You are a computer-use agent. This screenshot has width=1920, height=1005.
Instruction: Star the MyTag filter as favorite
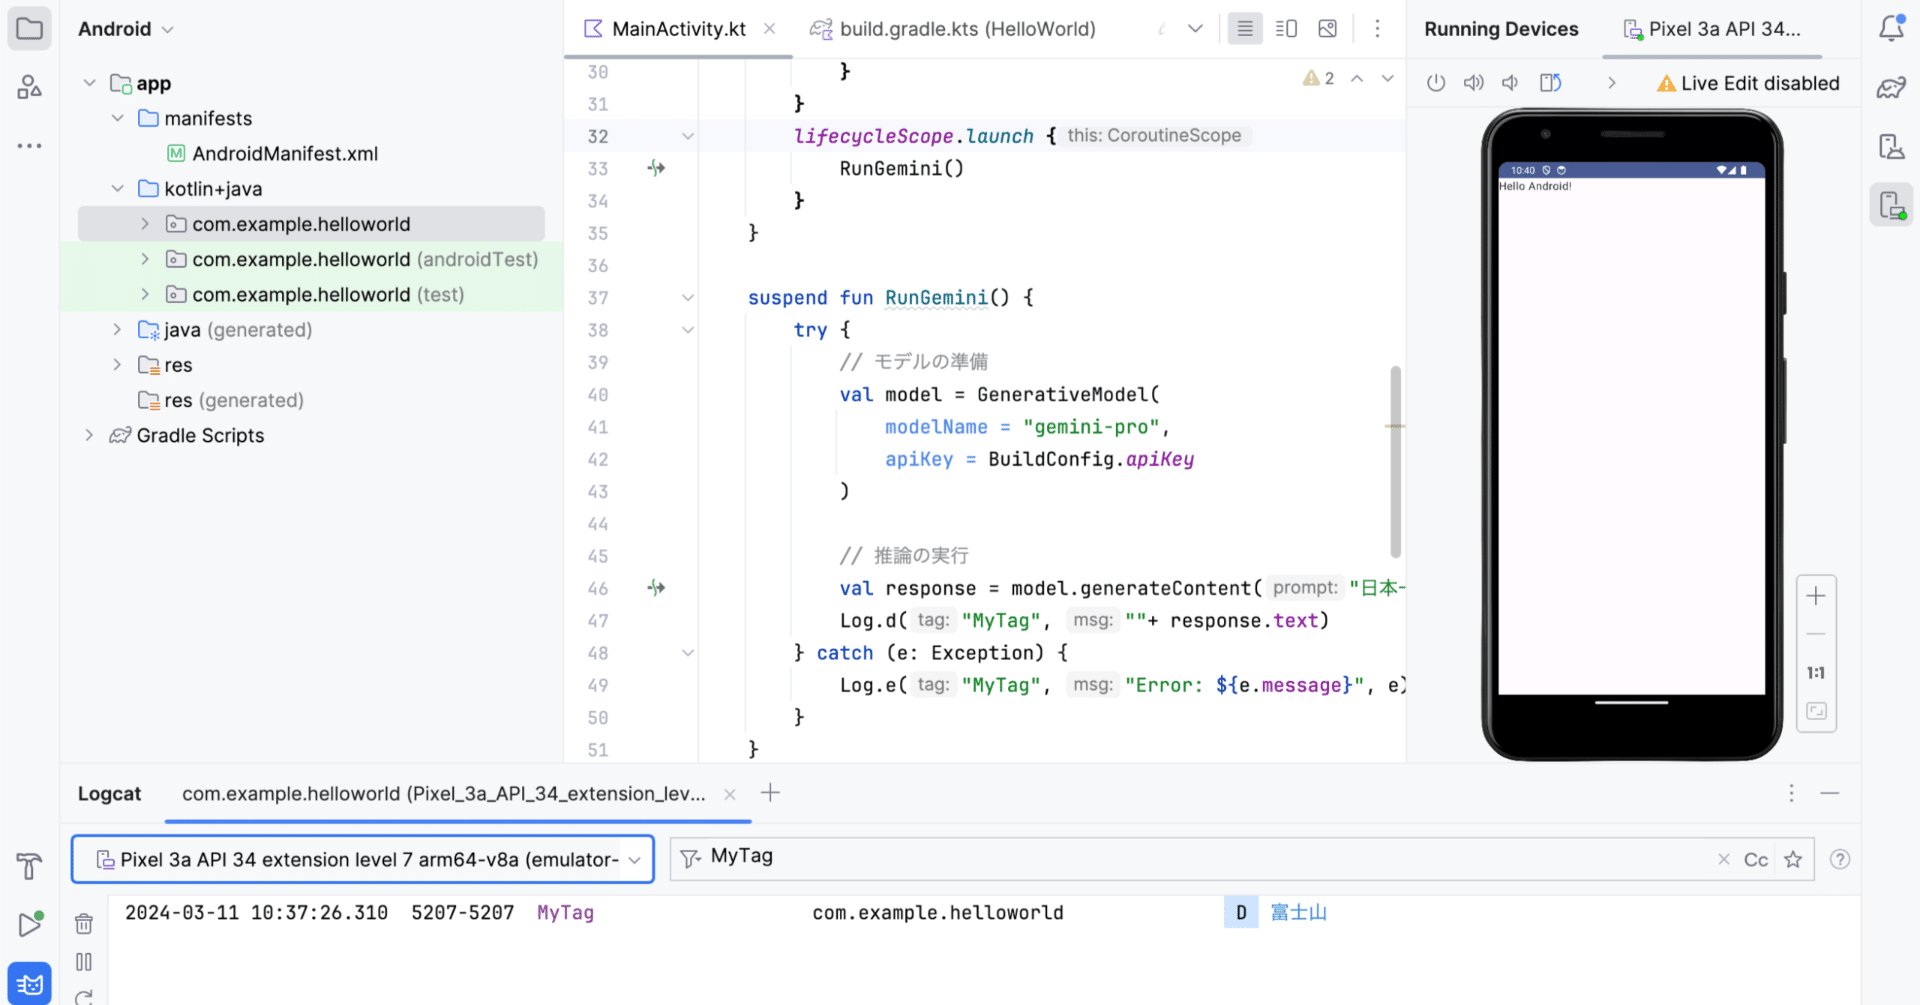click(x=1793, y=859)
